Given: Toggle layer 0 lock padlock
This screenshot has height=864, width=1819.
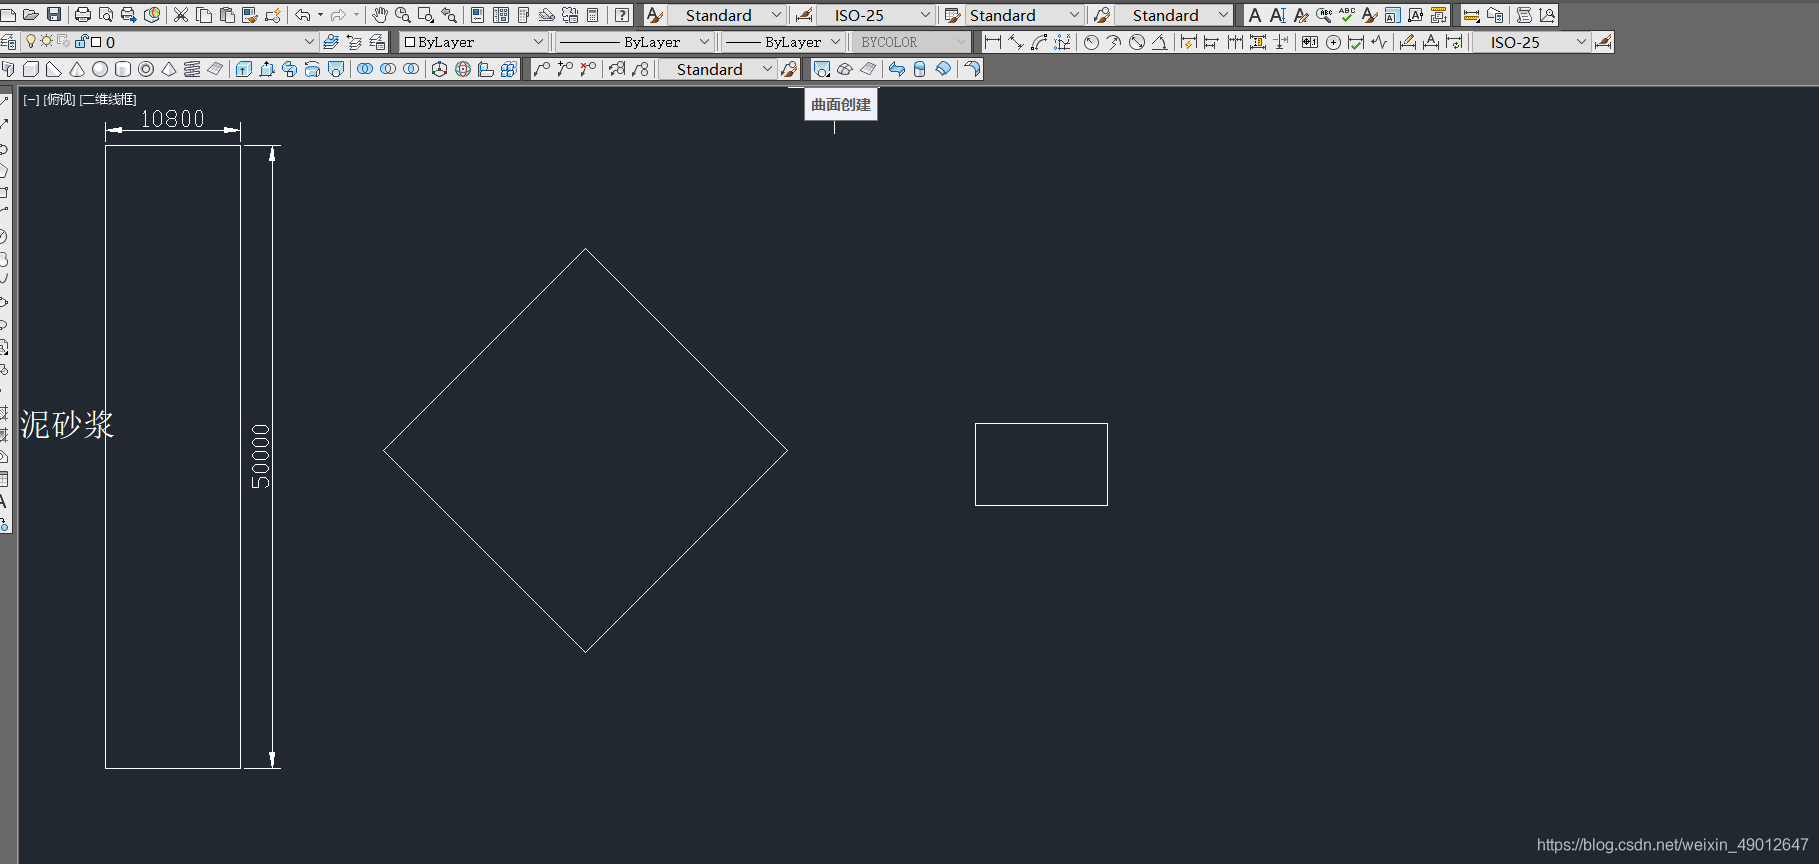Looking at the screenshot, I should tap(81, 42).
